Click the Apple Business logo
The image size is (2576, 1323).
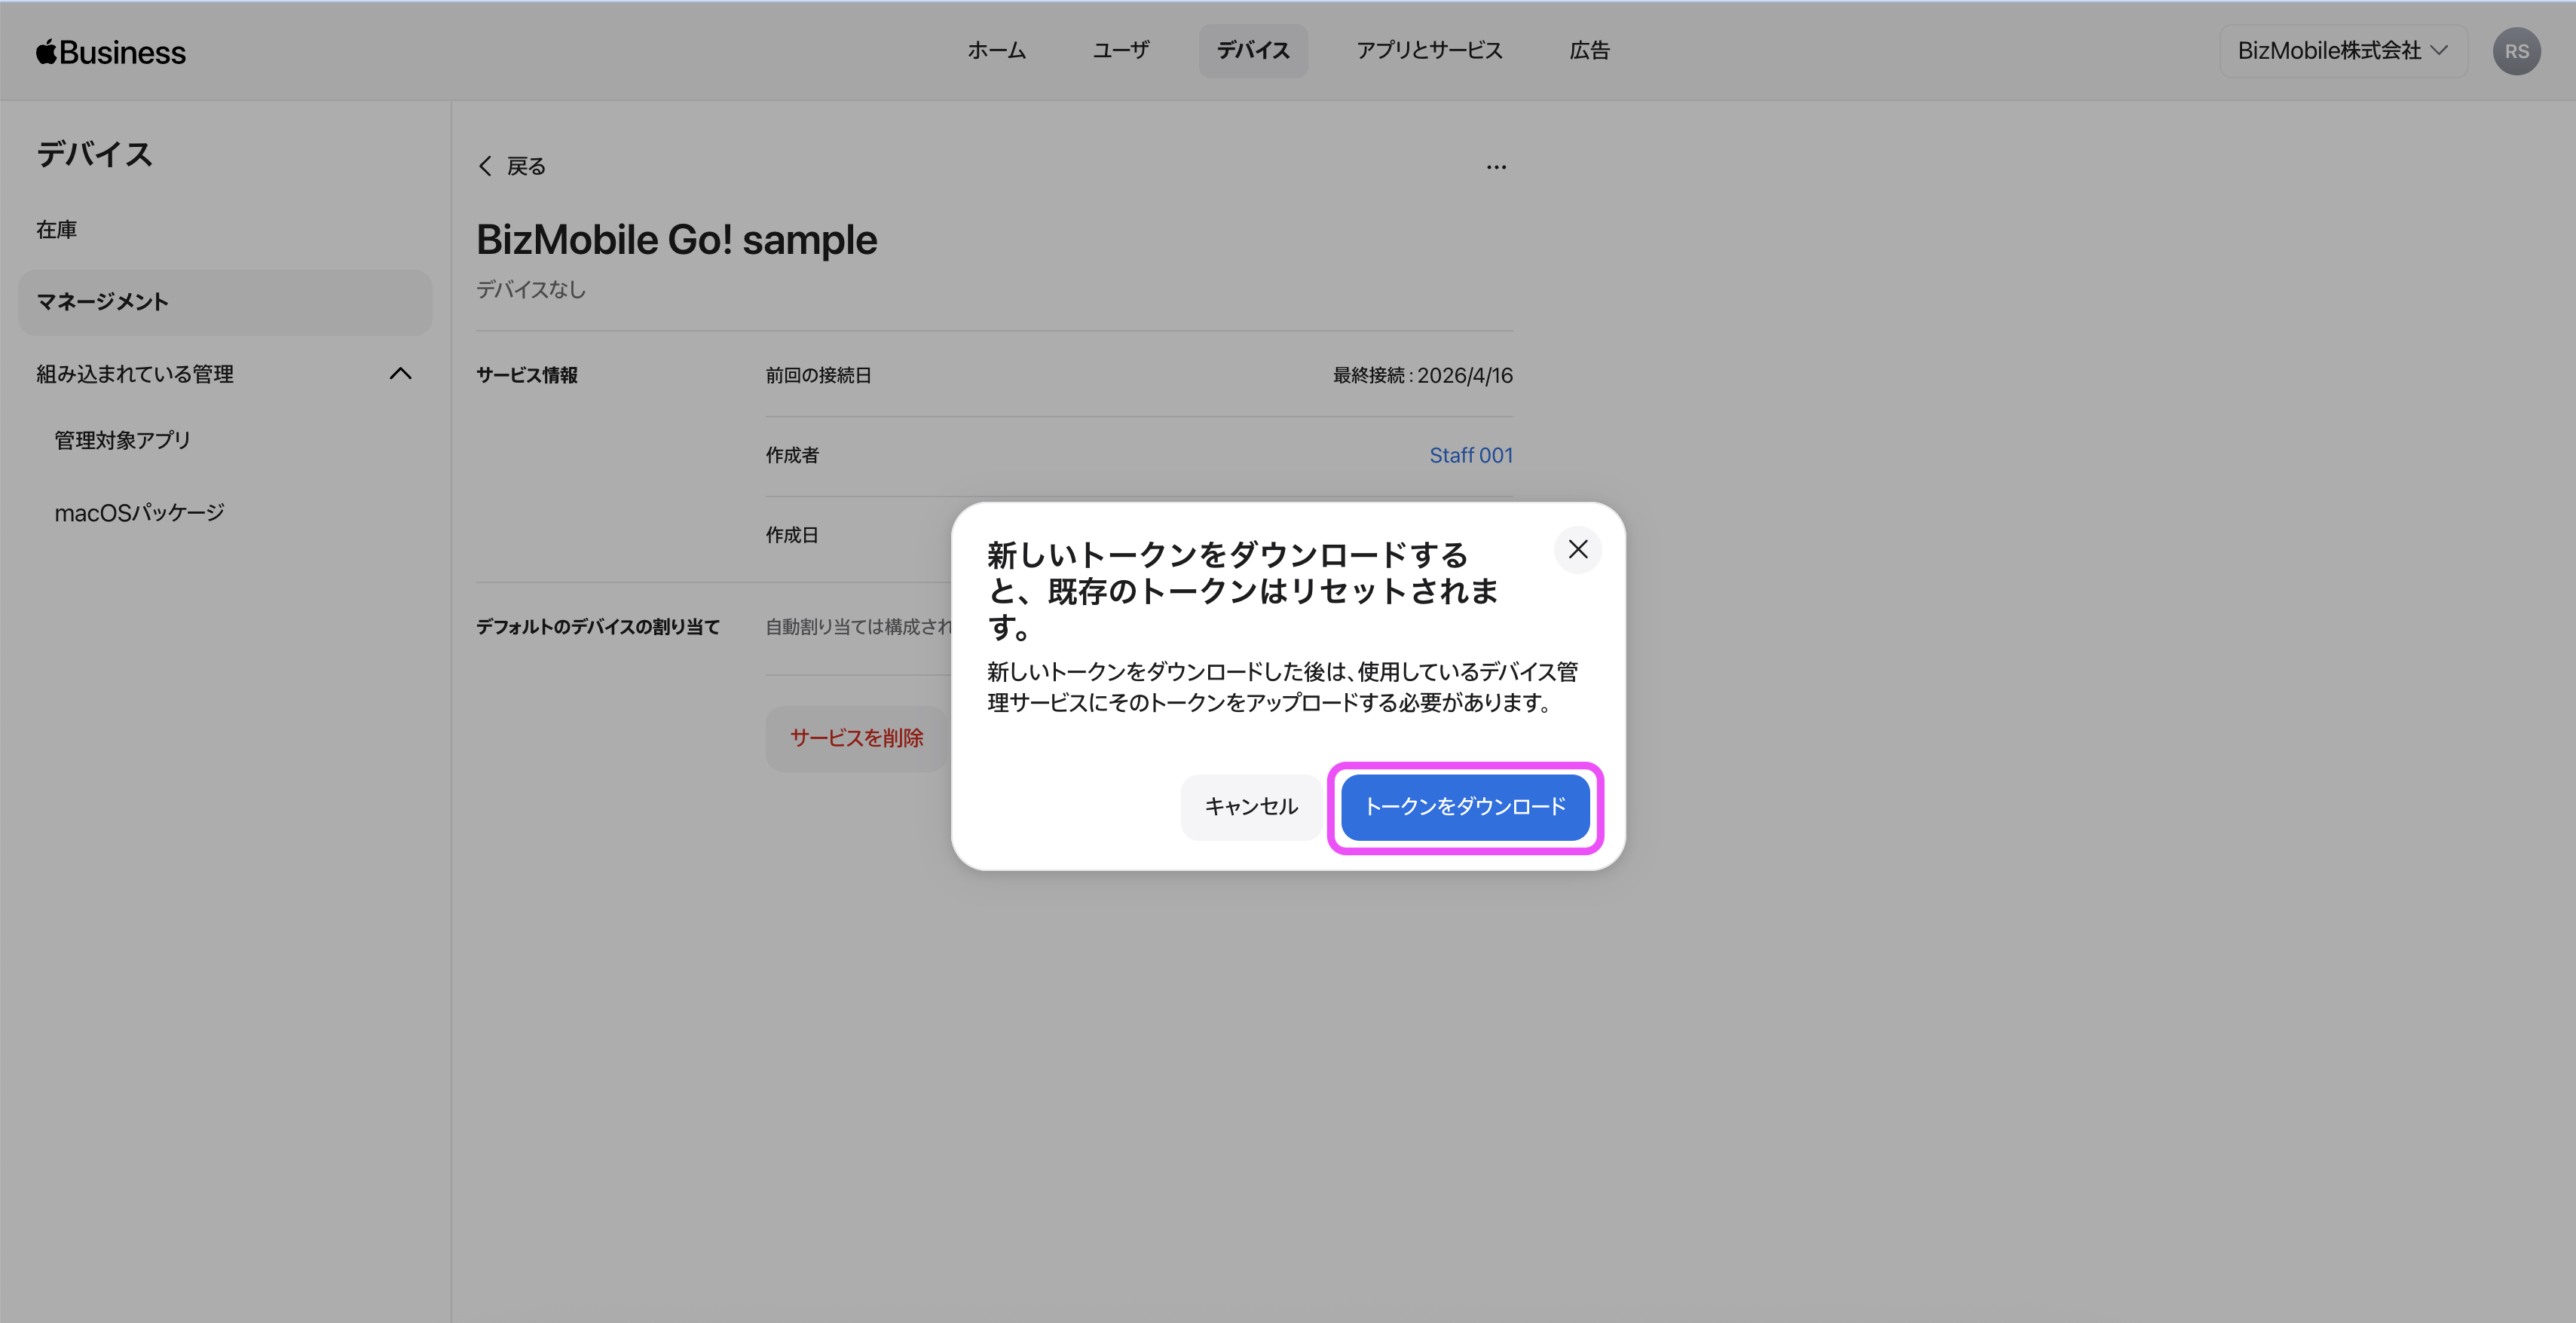click(111, 52)
